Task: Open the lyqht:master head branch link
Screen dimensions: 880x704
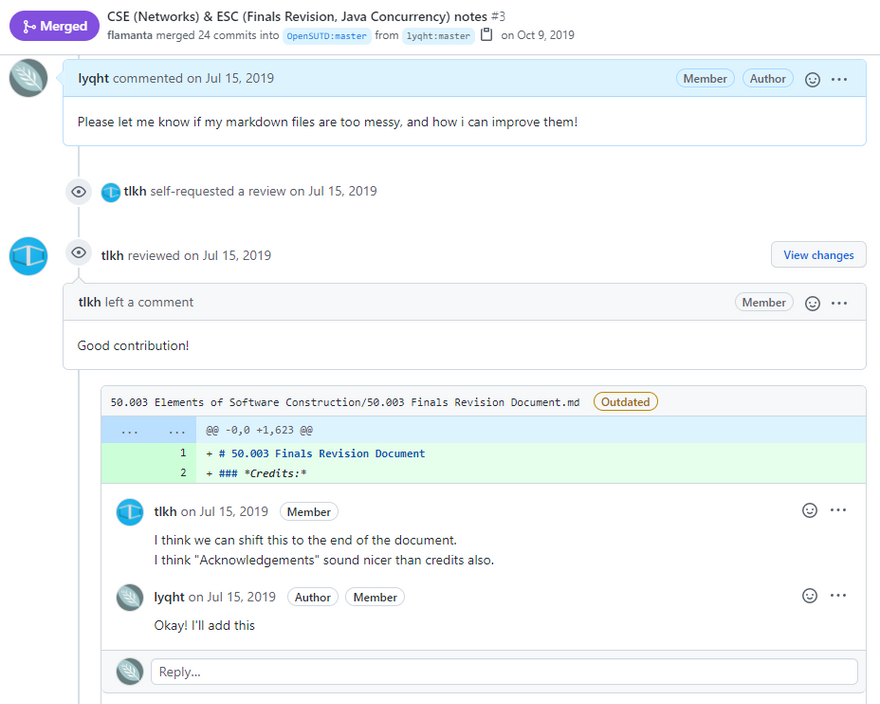Action: pos(437,36)
